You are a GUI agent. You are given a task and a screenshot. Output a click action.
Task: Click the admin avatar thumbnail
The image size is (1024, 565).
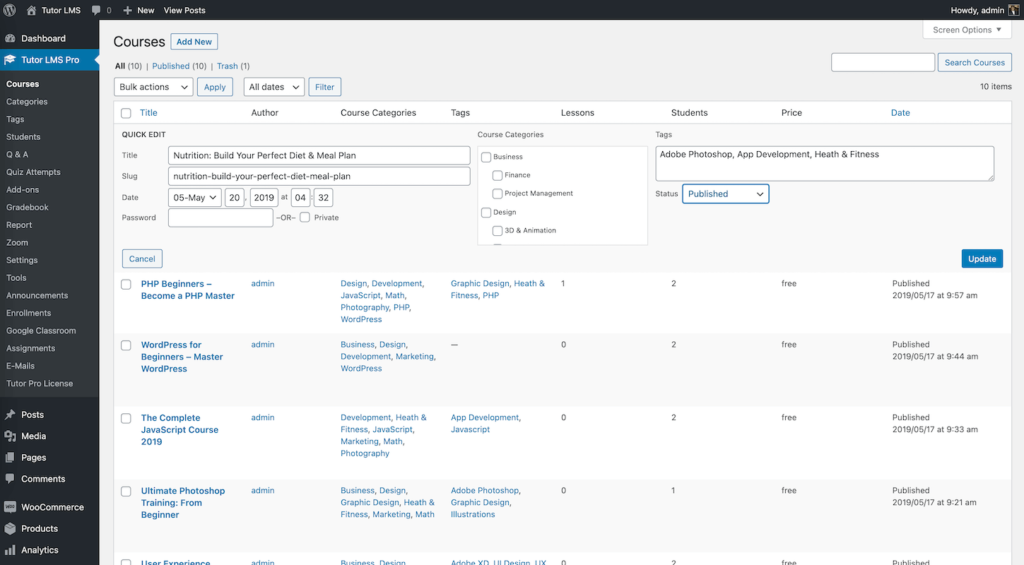1014,10
